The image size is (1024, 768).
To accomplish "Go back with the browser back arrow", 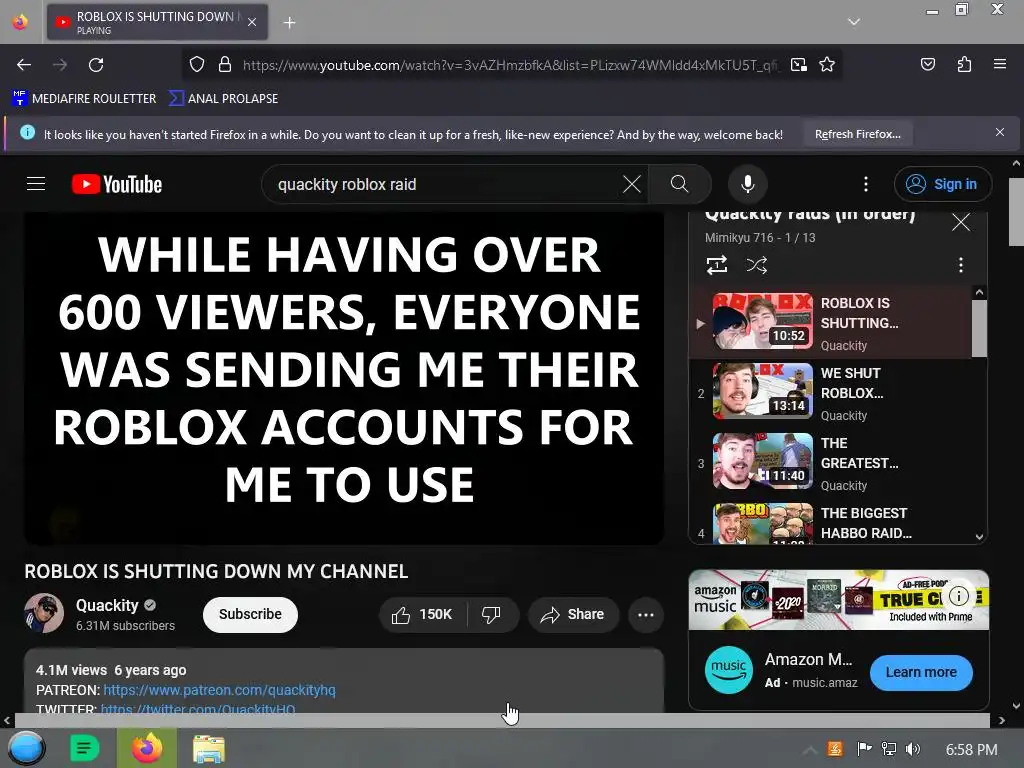I will (24, 65).
